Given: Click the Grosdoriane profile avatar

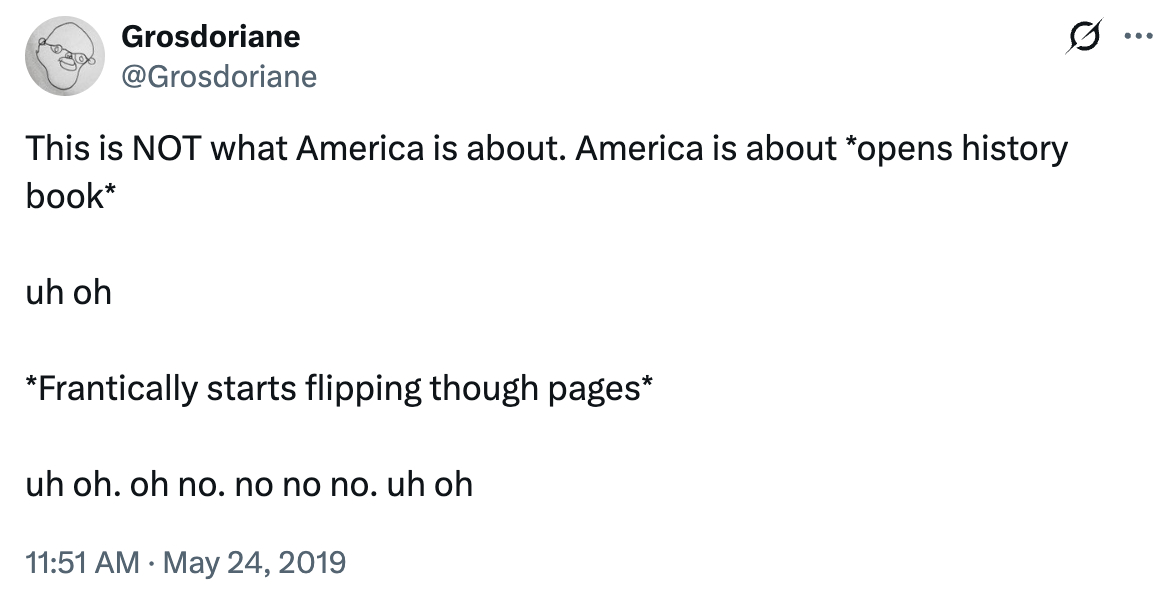Looking at the screenshot, I should [x=66, y=58].
